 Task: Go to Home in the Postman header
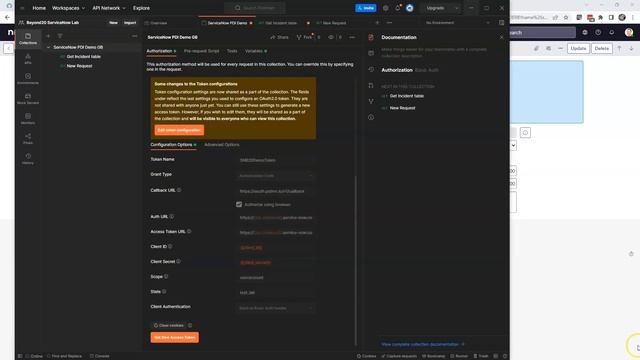(x=39, y=8)
